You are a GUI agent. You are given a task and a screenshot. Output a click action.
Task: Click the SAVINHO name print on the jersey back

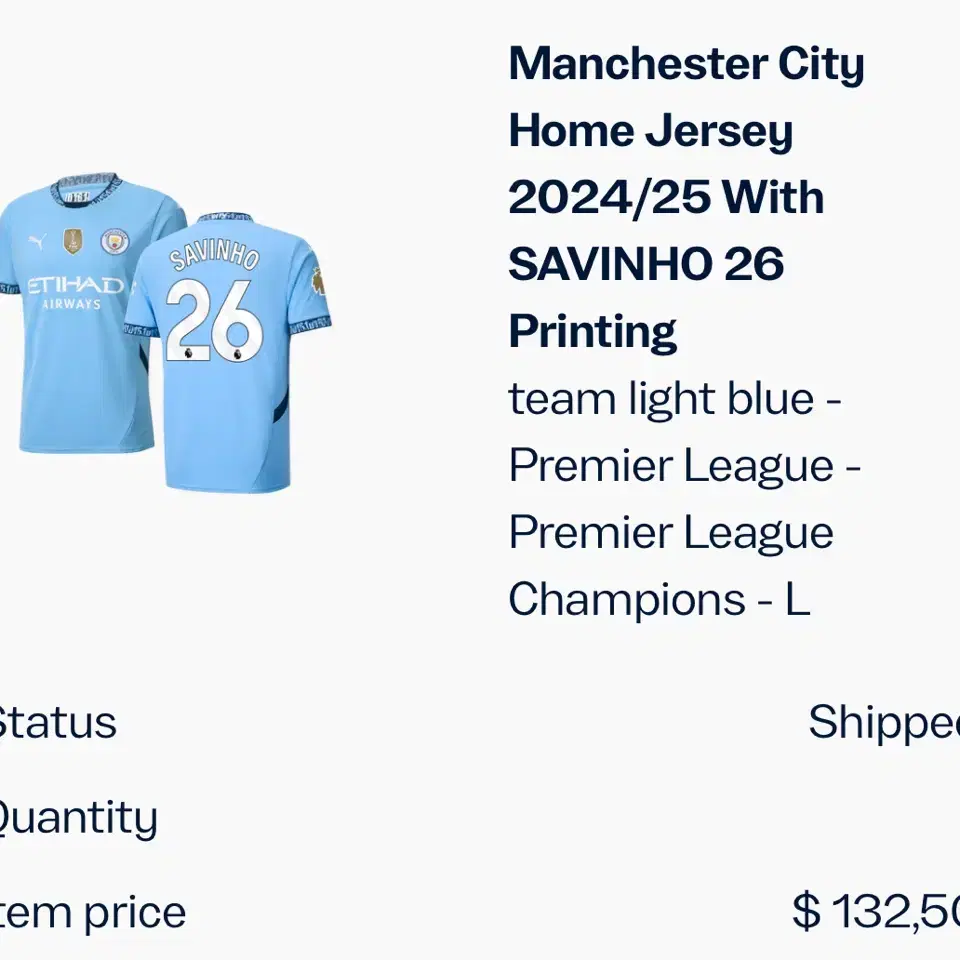(214, 255)
